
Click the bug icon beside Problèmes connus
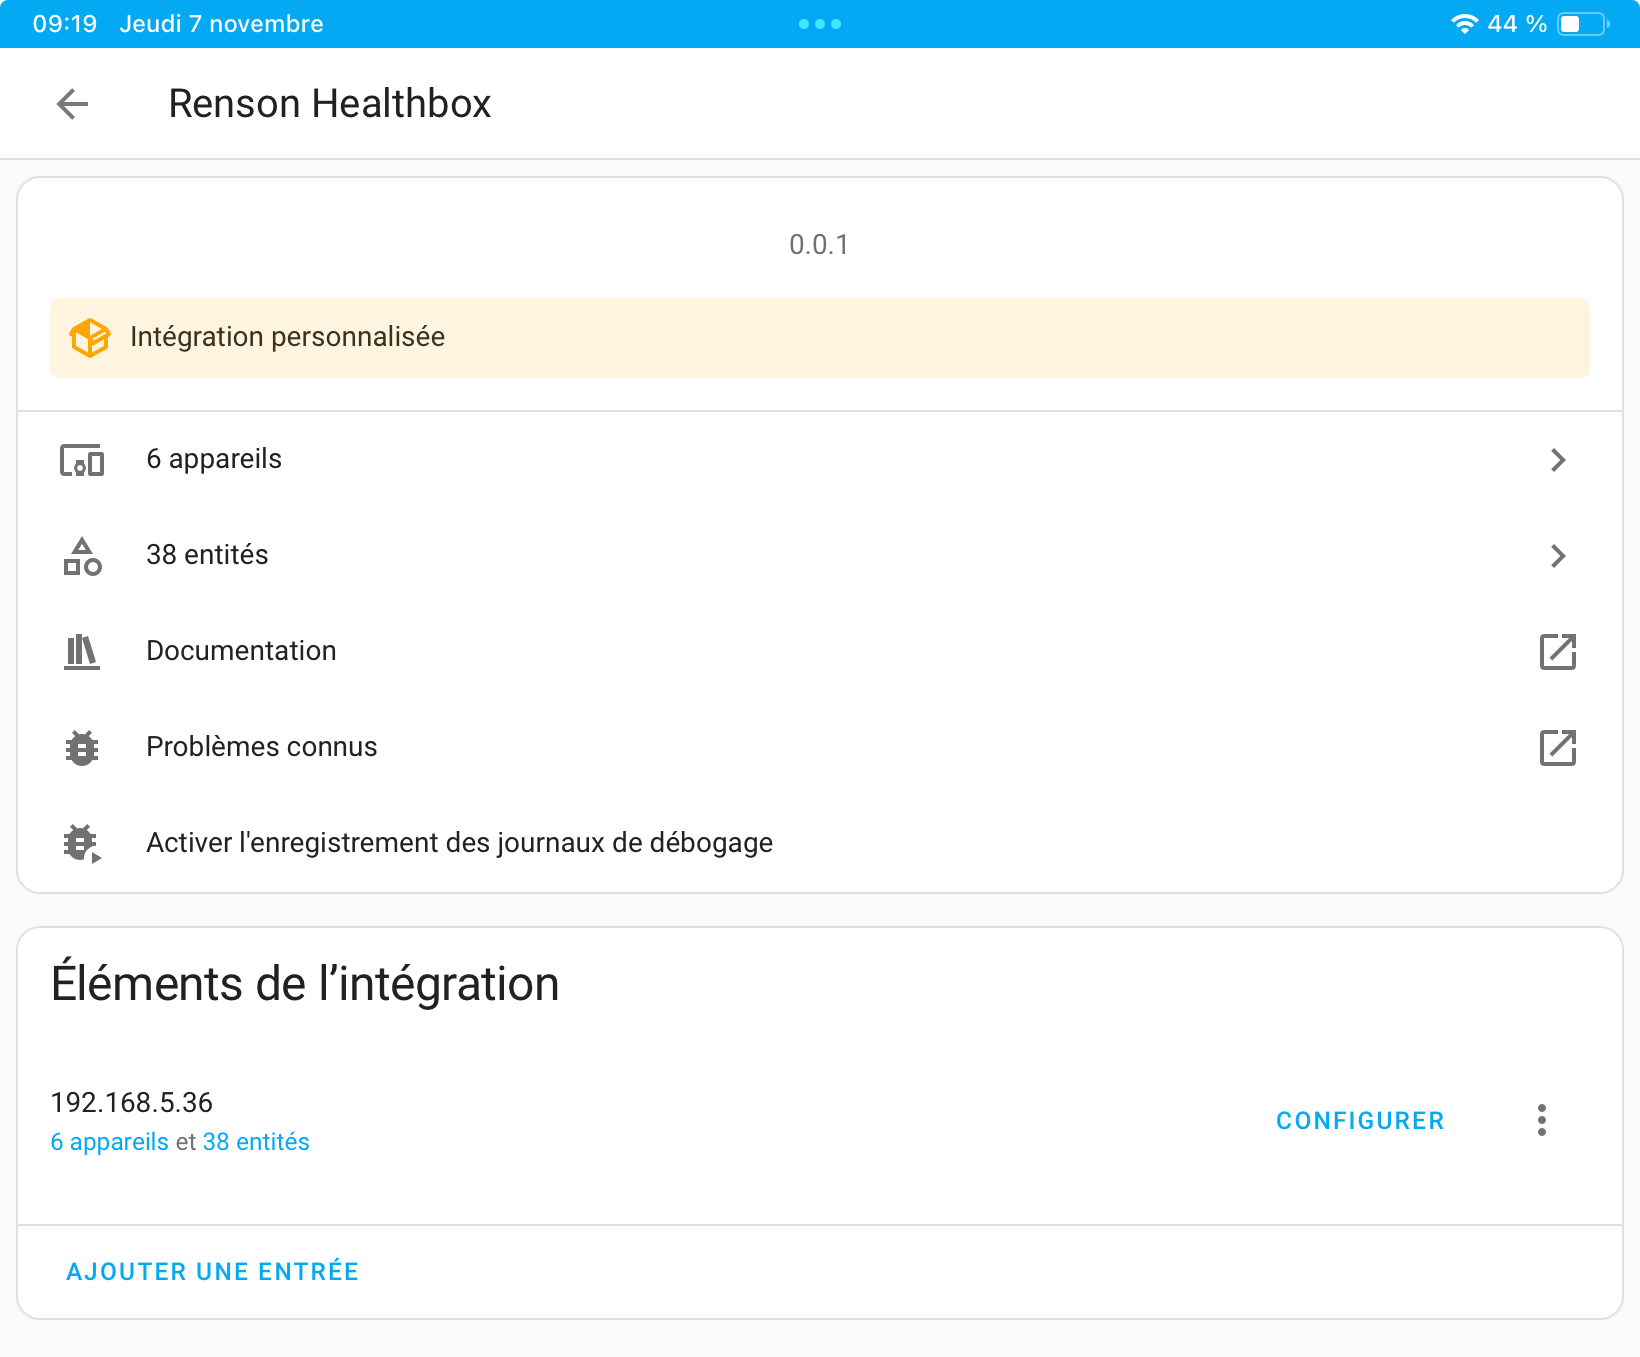[x=82, y=748]
